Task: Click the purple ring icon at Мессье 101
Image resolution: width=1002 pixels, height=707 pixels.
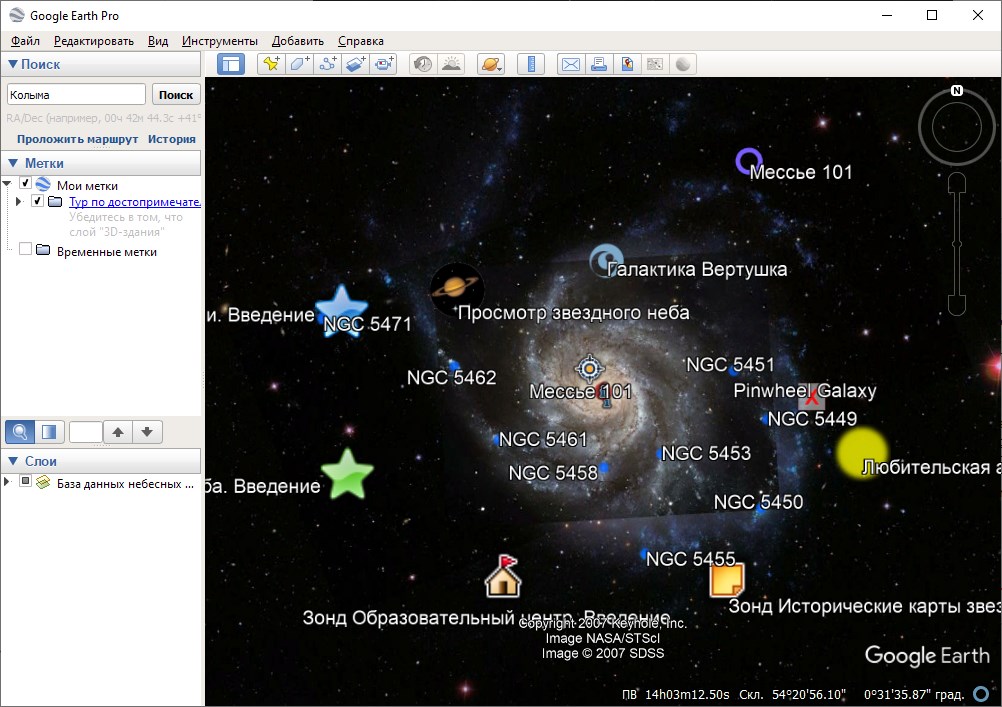Action: click(748, 161)
